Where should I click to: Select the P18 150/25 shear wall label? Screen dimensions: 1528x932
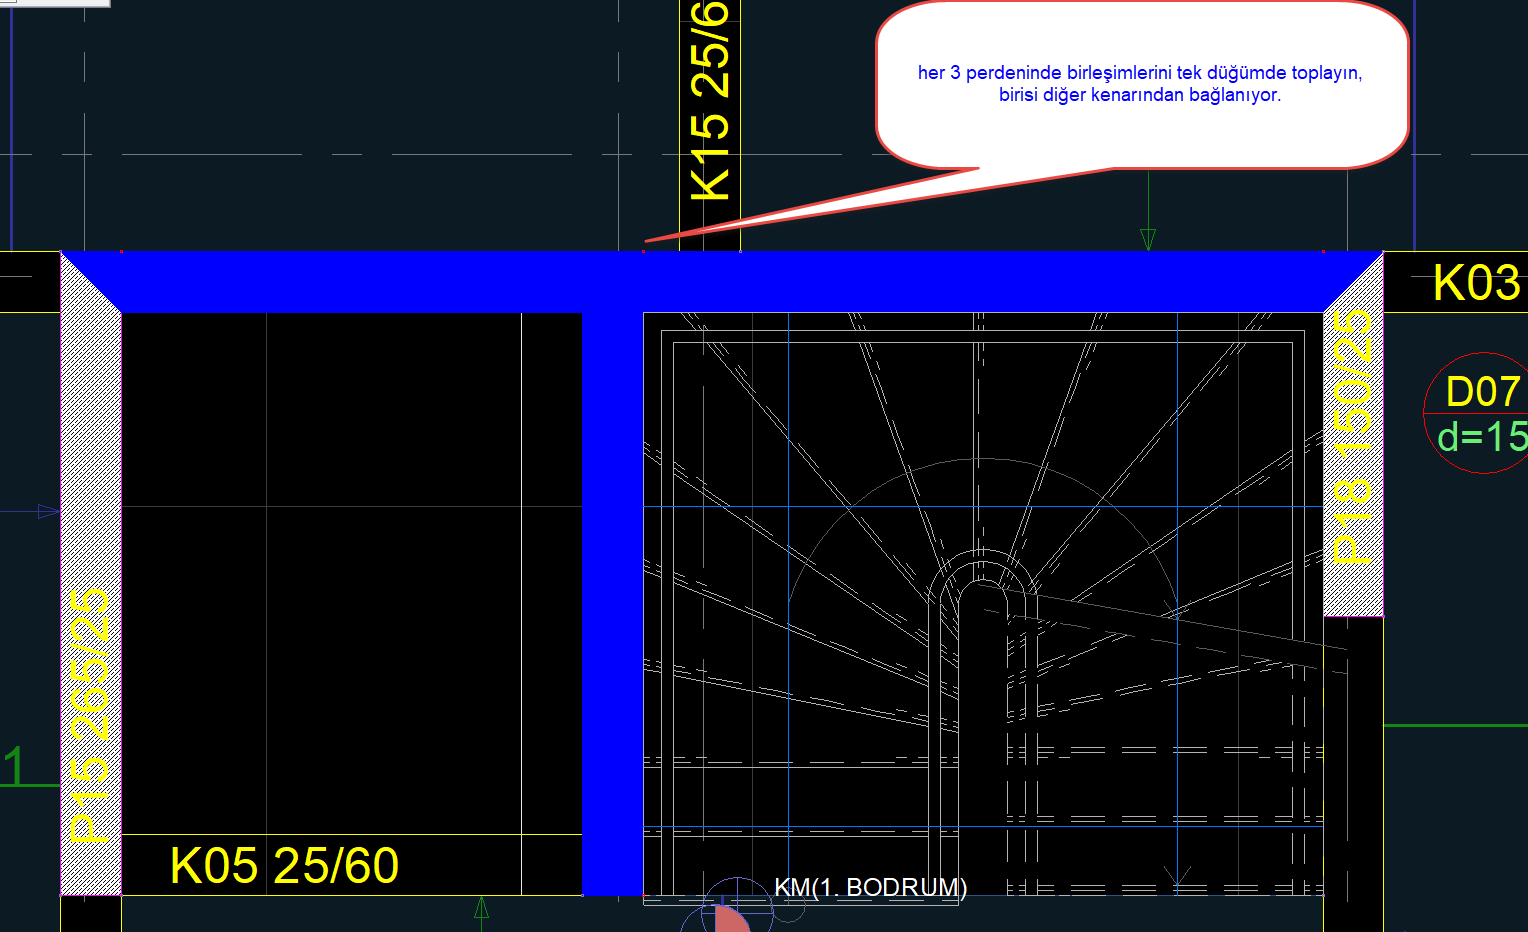pos(1354,438)
